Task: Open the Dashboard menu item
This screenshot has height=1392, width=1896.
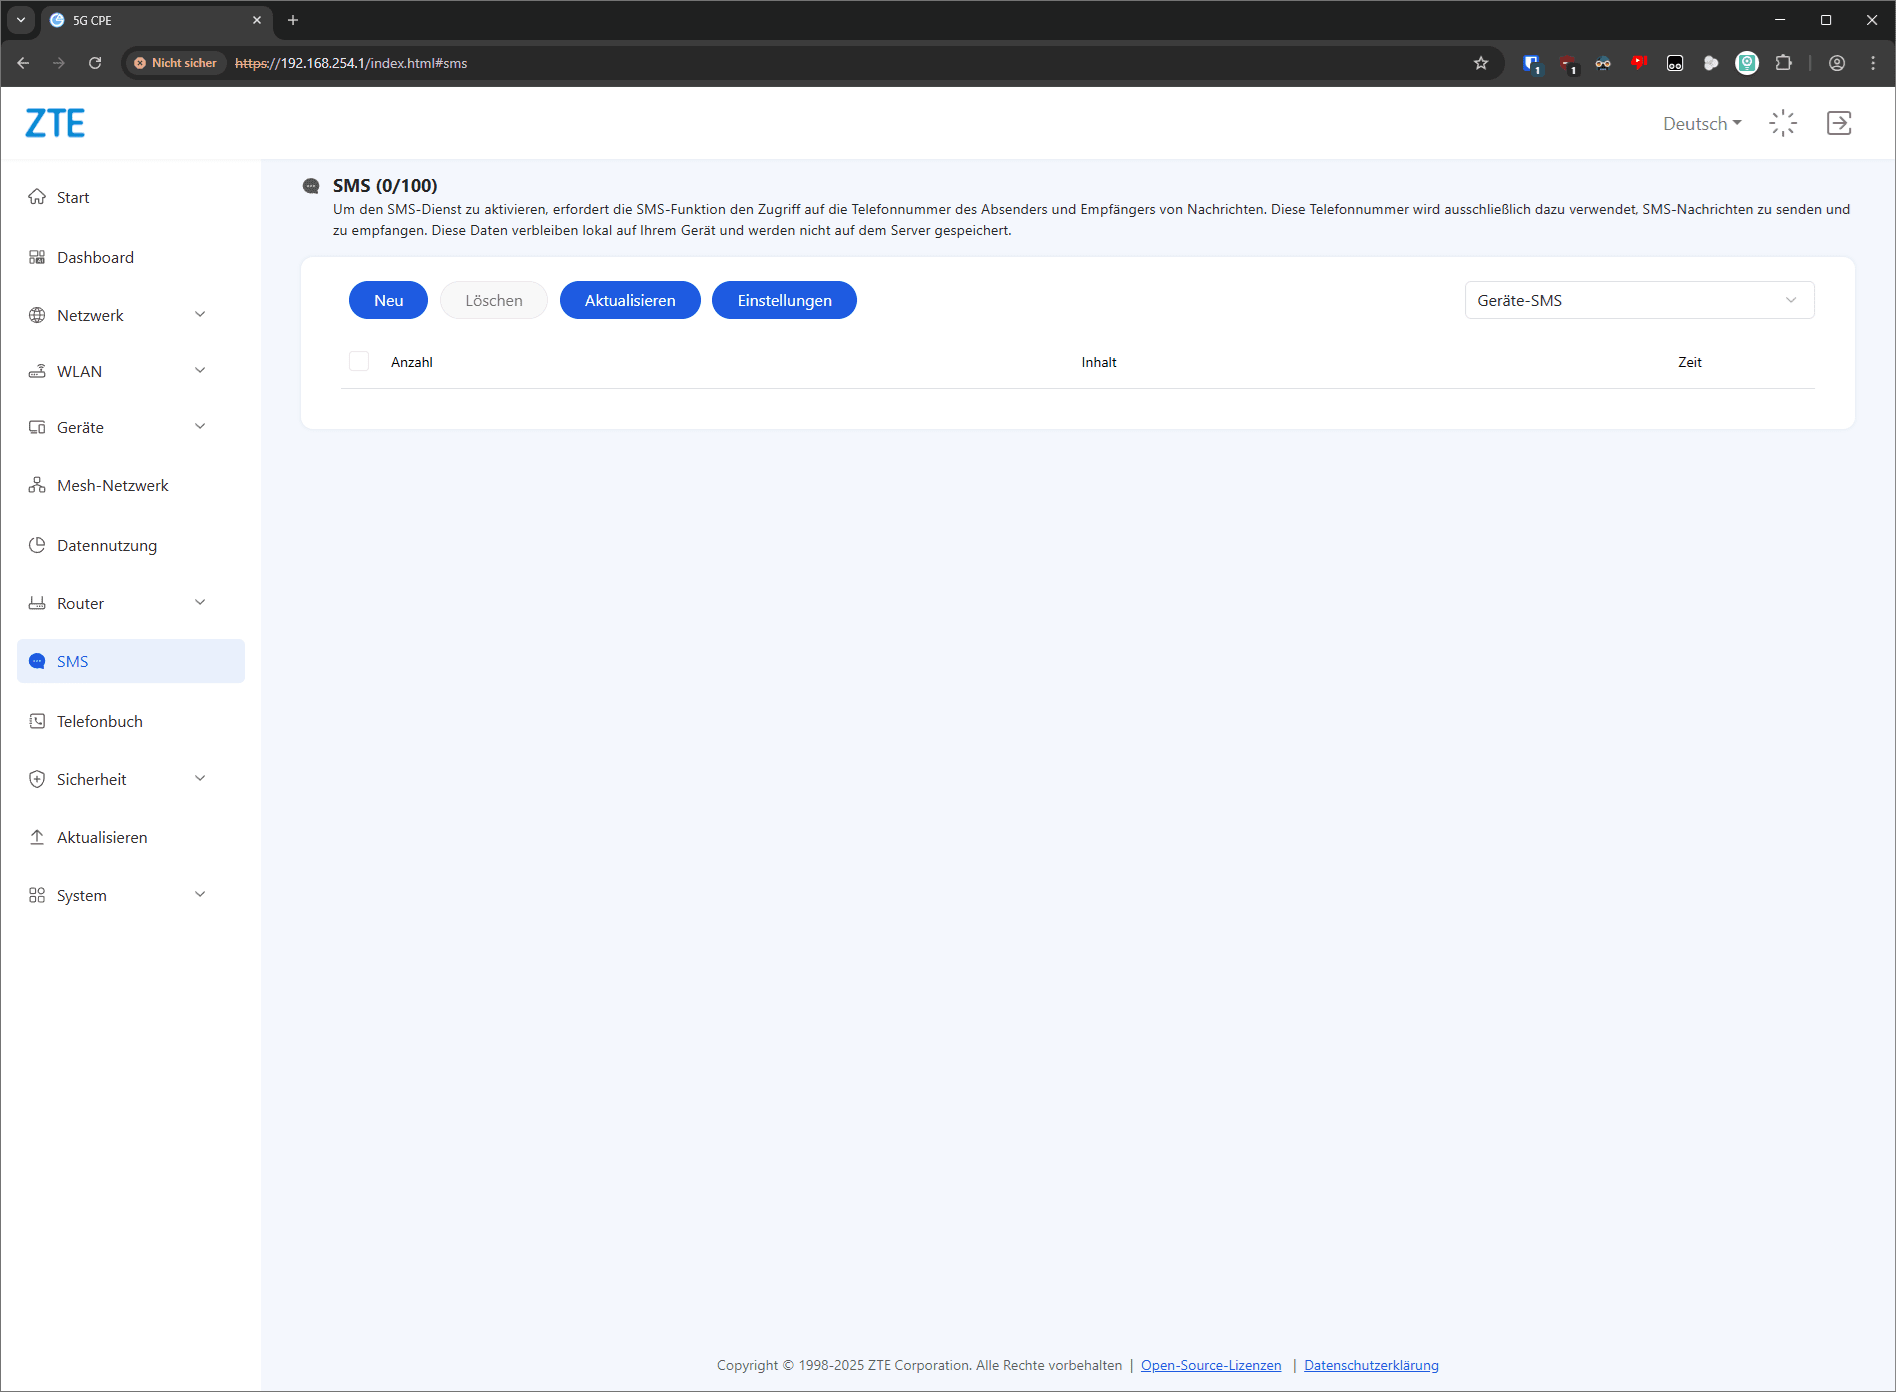Action: (x=95, y=258)
